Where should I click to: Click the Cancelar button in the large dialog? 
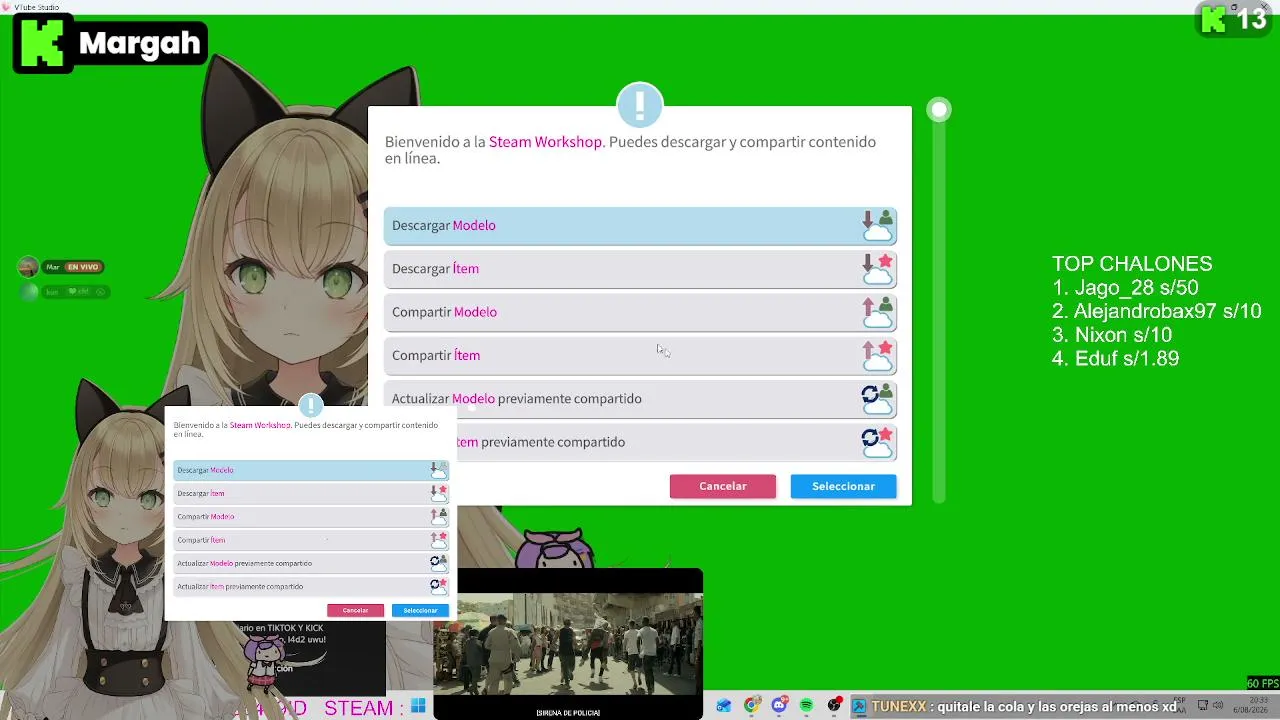[723, 486]
